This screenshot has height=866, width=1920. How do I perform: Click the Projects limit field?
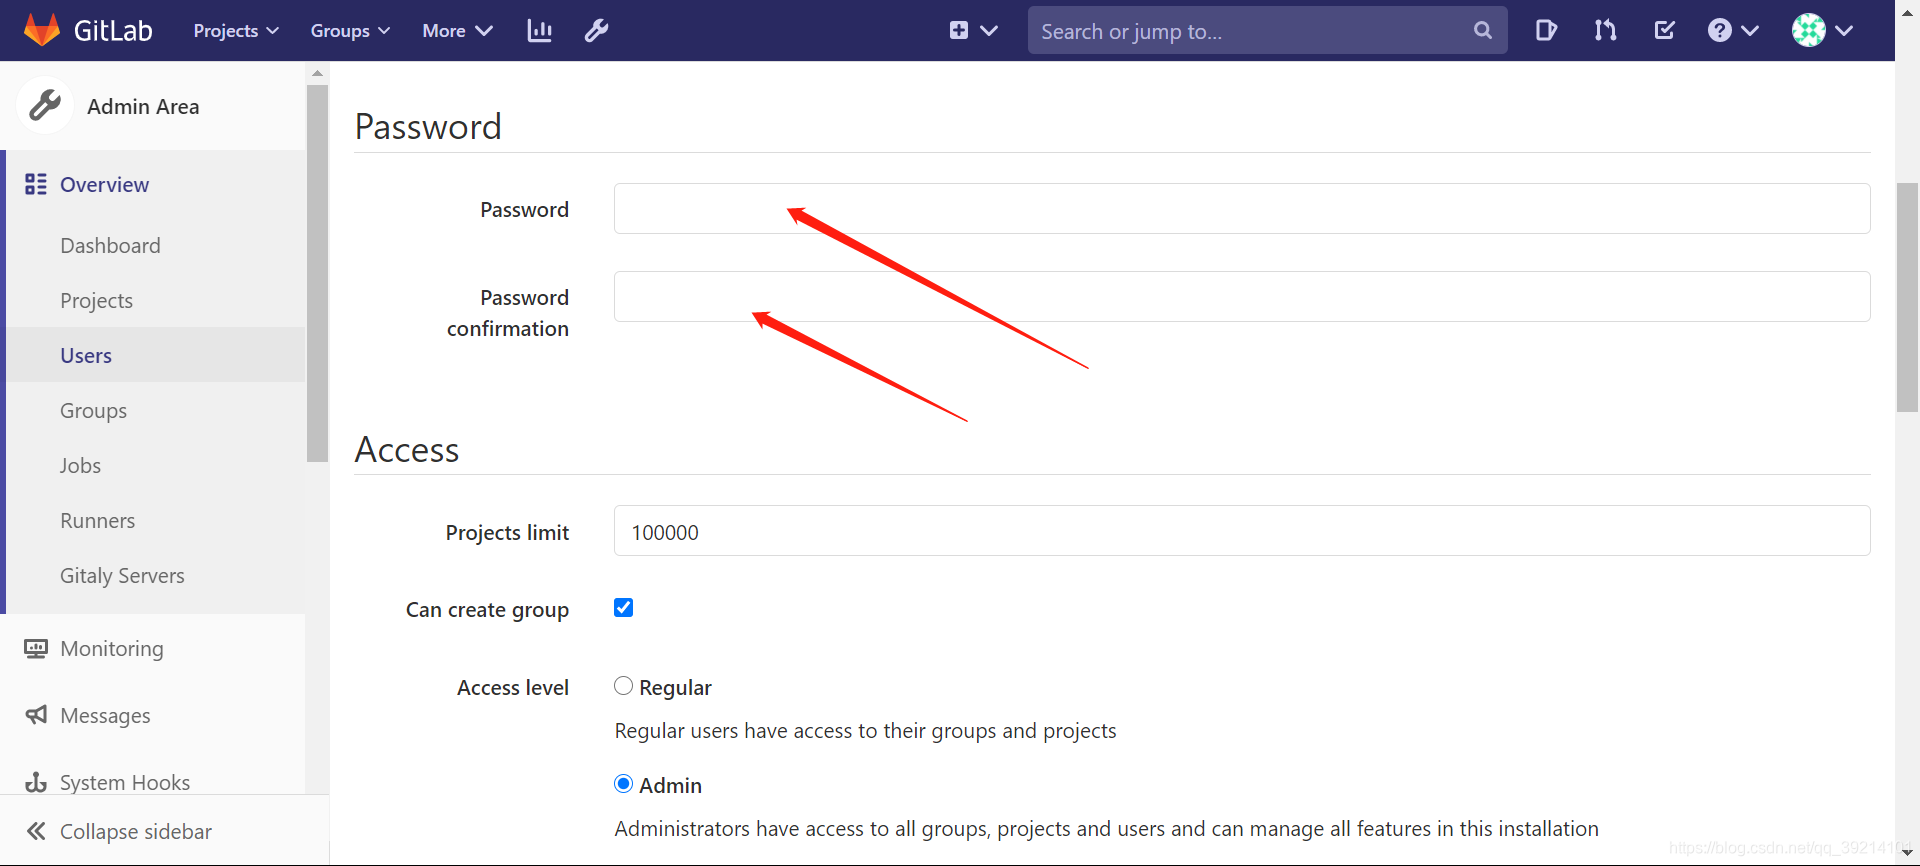(x=1242, y=530)
